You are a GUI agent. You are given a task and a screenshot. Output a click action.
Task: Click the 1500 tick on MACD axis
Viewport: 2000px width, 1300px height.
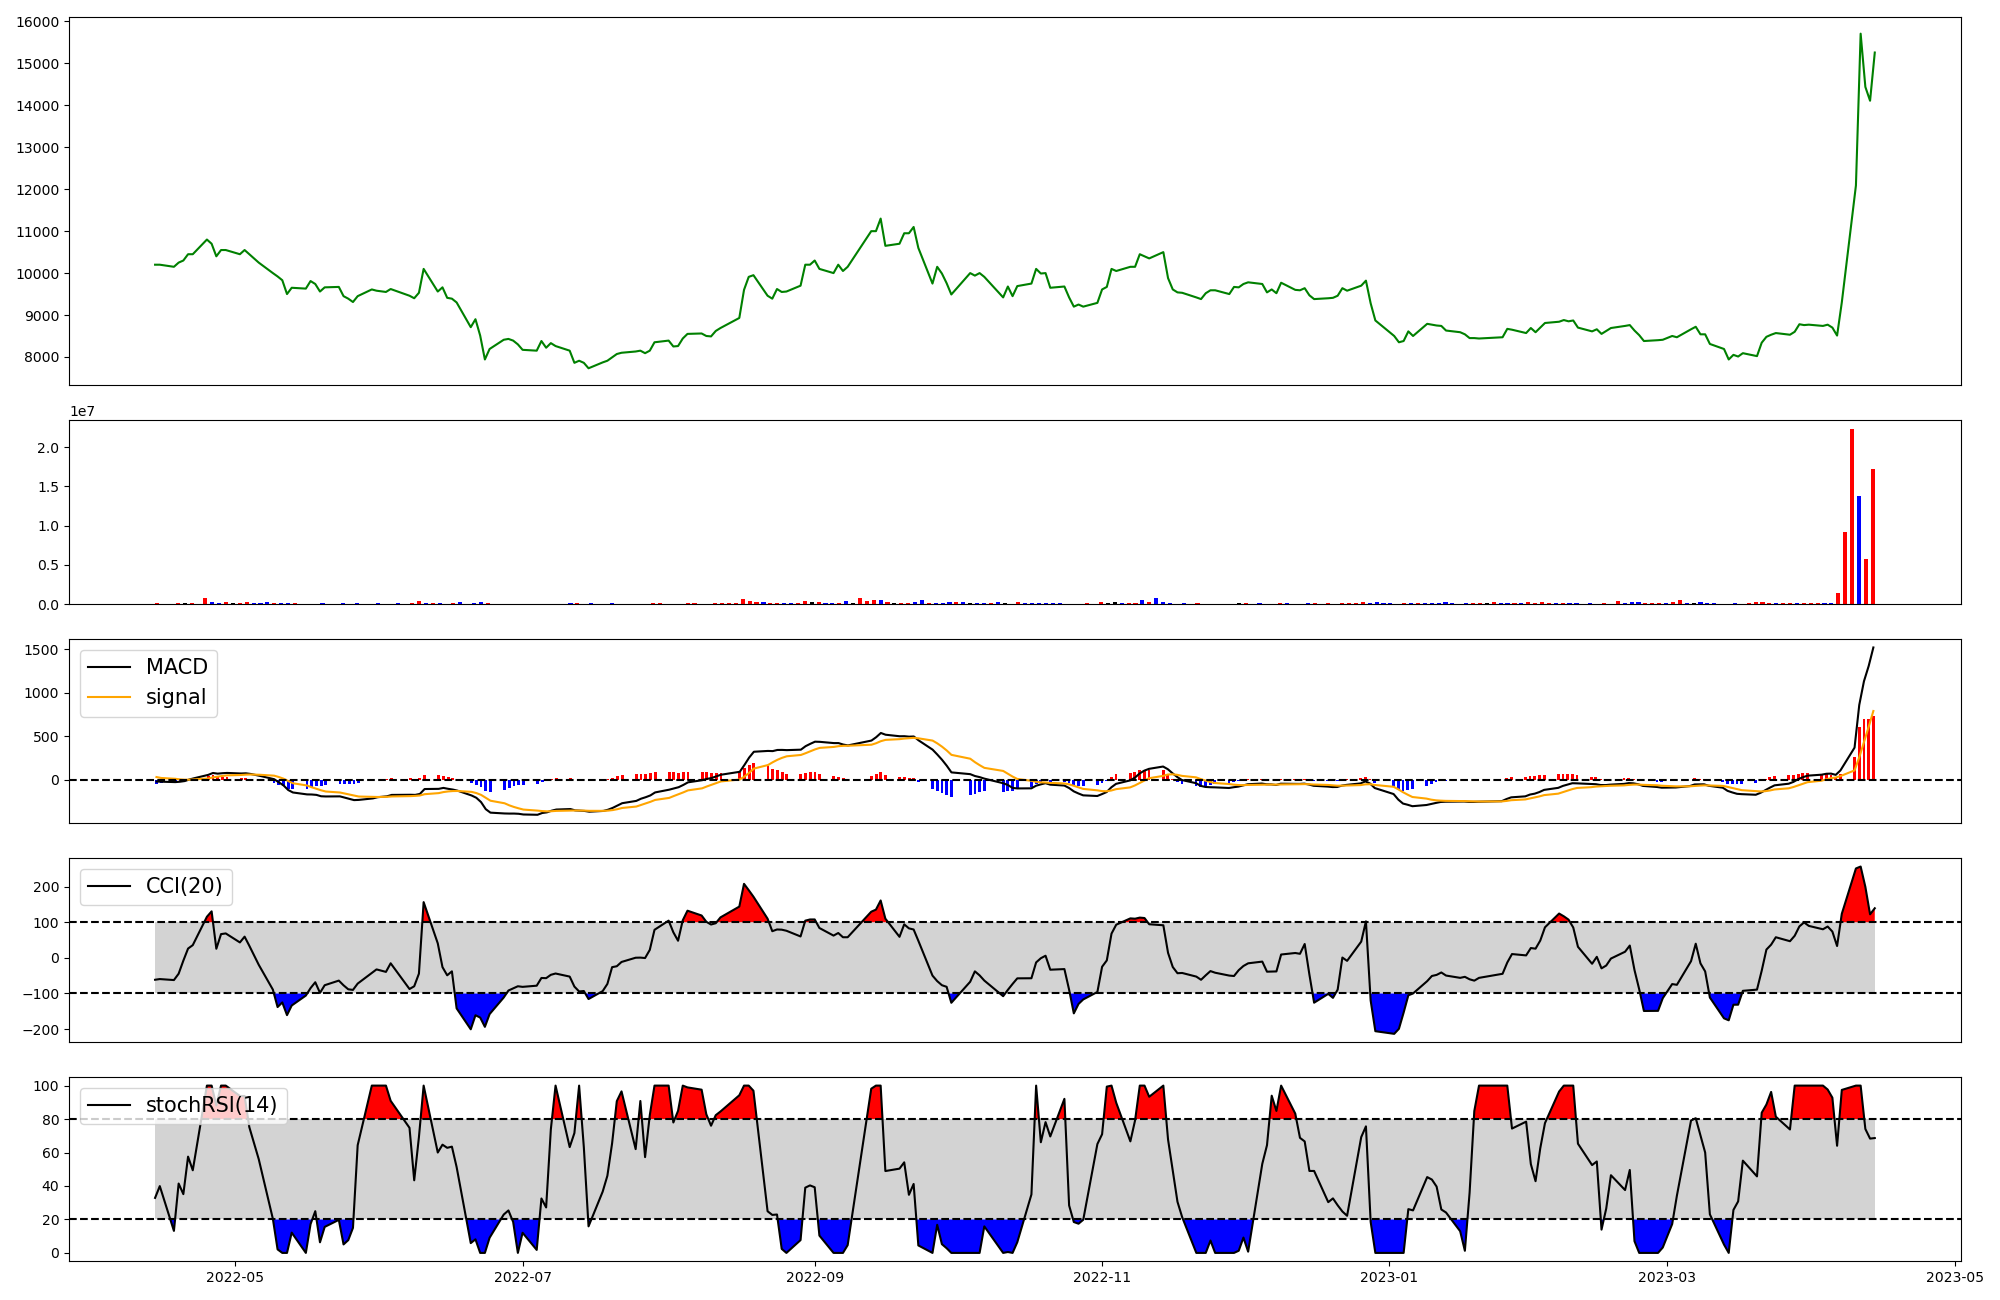click(x=42, y=650)
